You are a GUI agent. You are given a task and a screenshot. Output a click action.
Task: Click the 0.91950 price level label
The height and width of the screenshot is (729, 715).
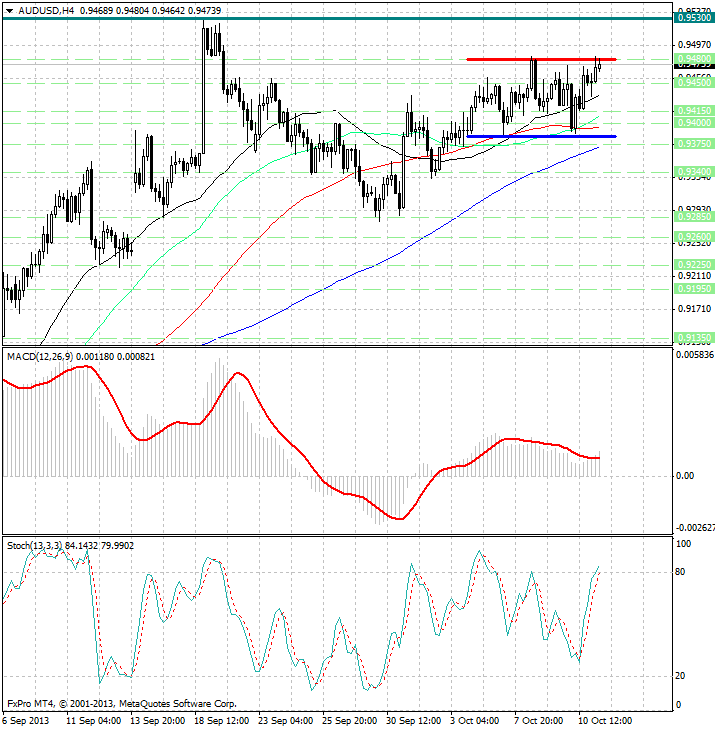tap(694, 289)
